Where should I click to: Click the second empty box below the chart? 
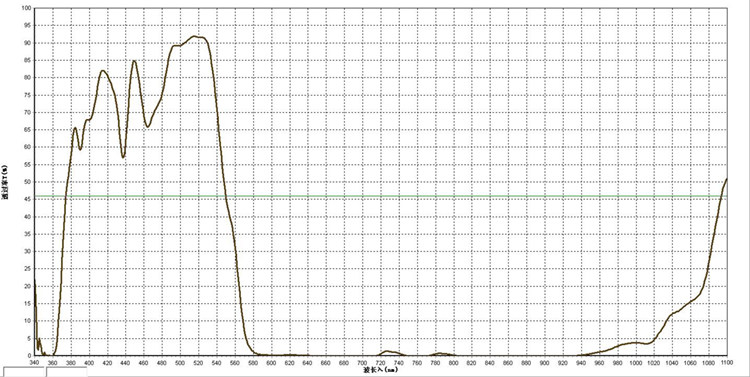(67, 372)
